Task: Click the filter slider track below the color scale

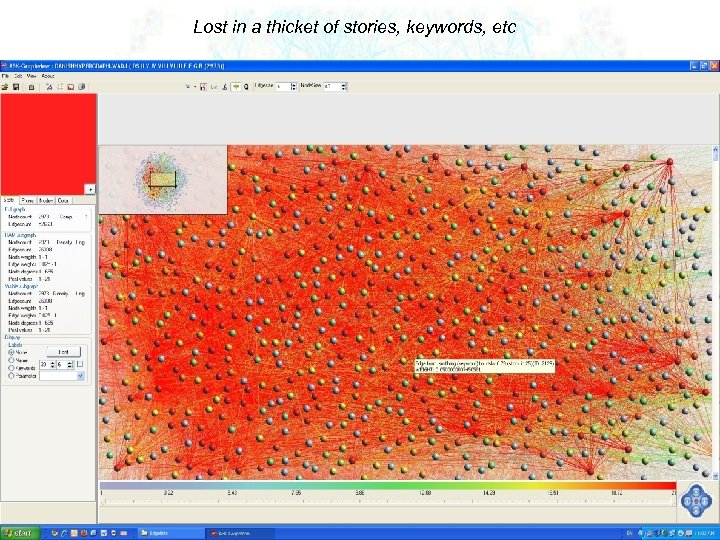Action: tap(388, 501)
